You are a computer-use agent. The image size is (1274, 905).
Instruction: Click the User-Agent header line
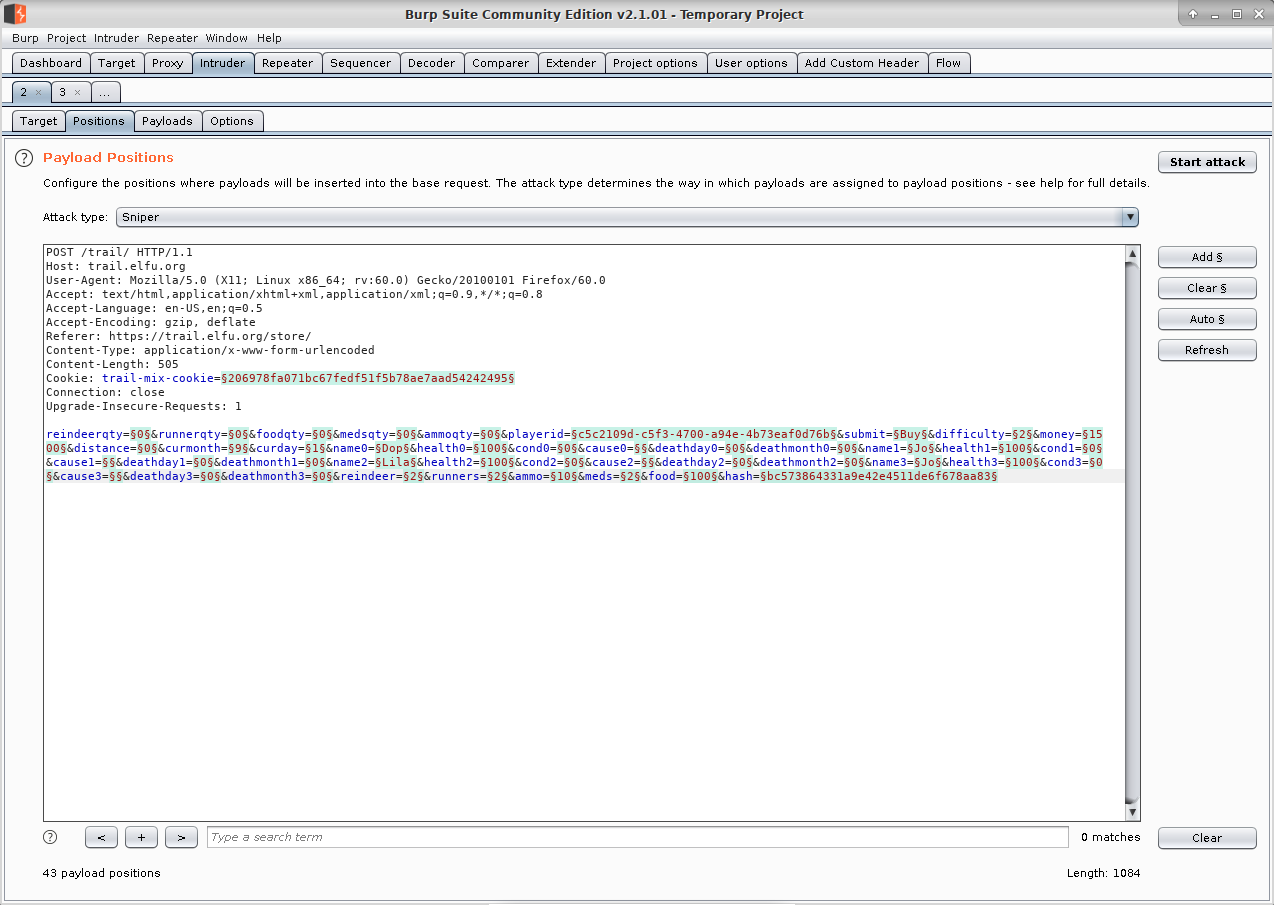(326, 280)
